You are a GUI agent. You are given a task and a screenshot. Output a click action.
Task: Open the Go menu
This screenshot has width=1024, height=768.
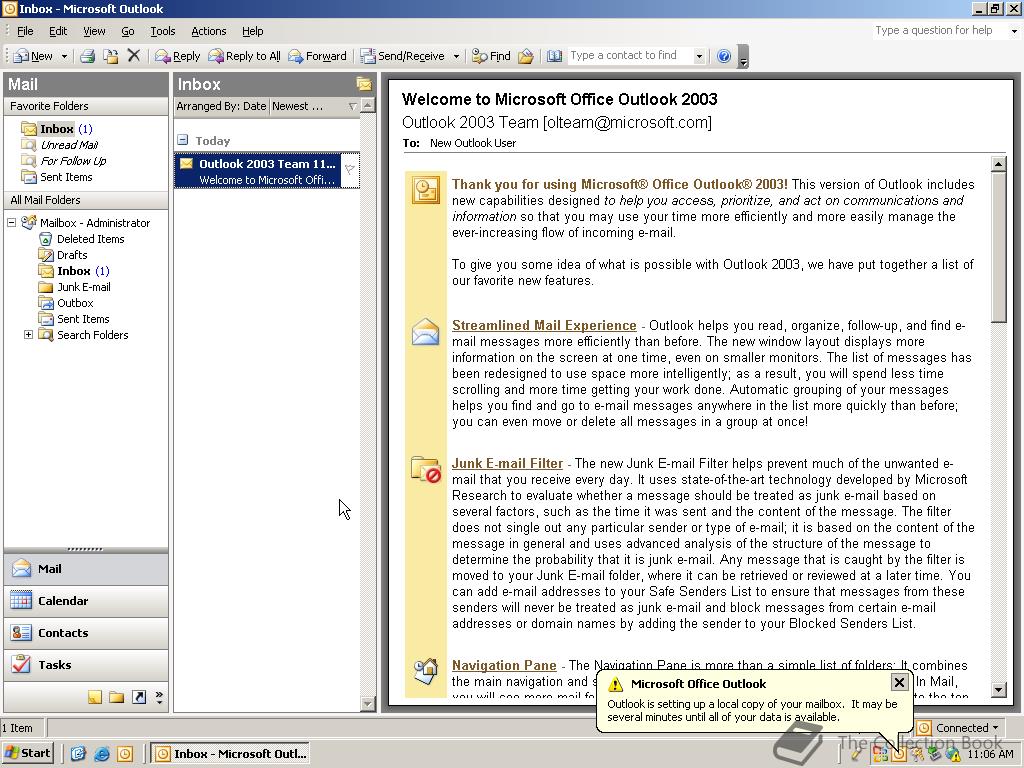[x=128, y=31]
